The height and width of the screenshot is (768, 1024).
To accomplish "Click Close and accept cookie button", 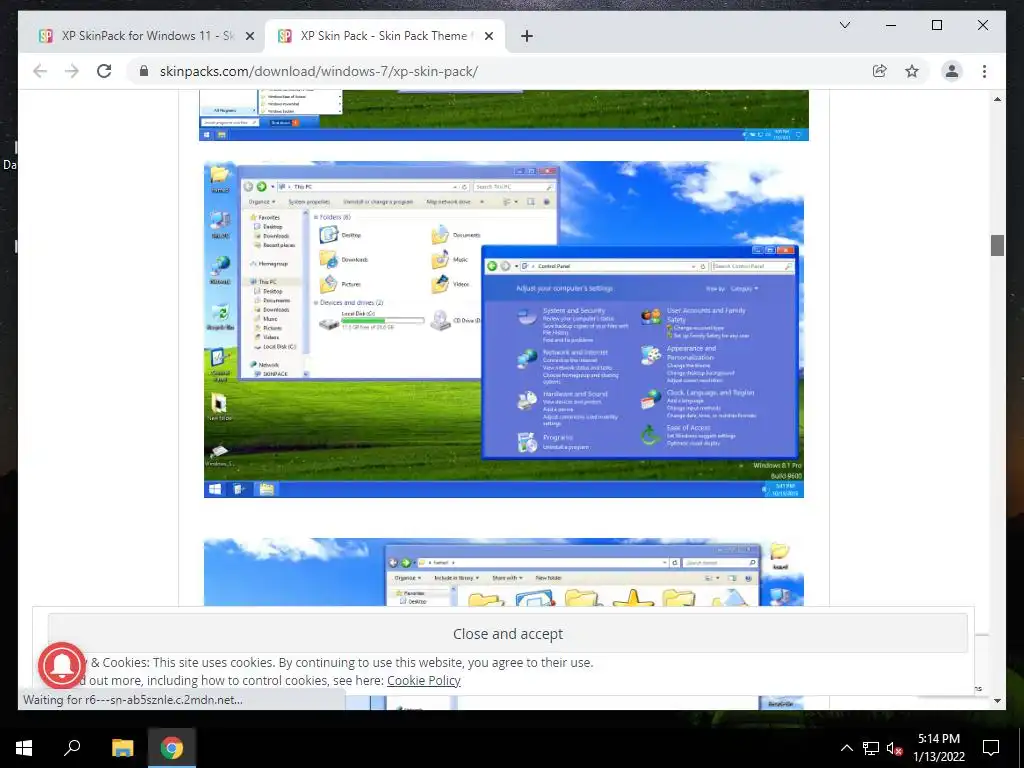I will point(507,633).
